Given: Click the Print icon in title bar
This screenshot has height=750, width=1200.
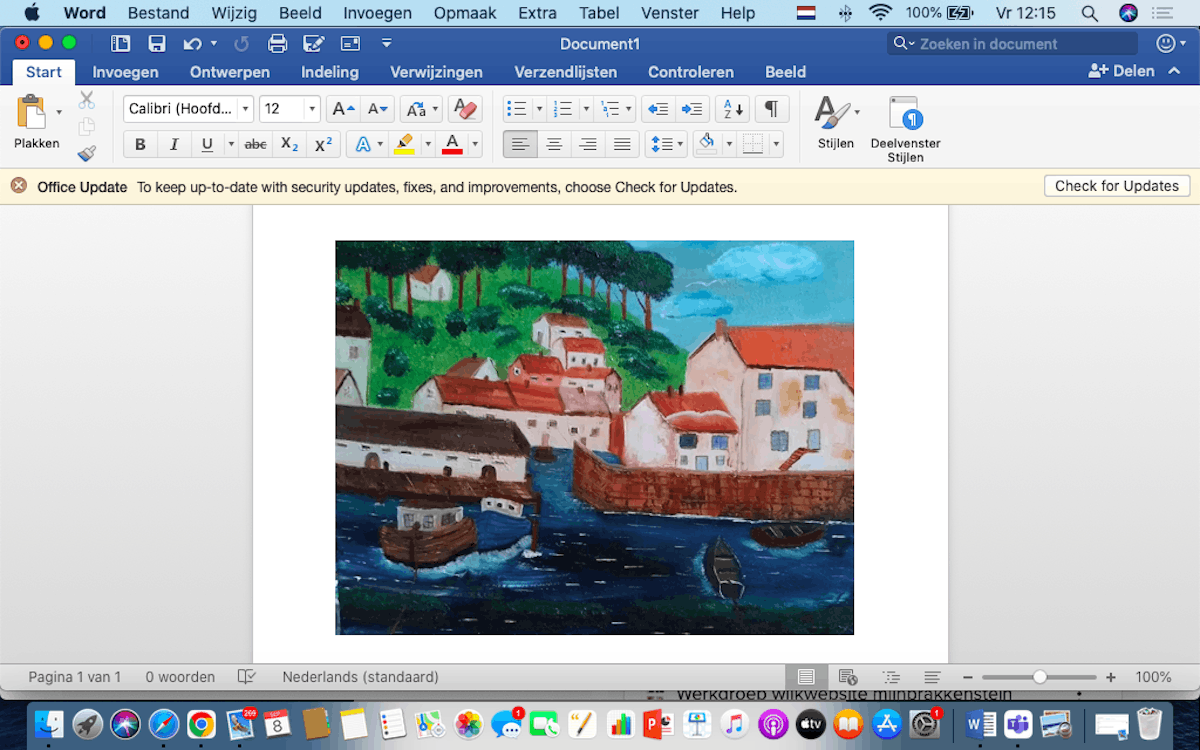Looking at the screenshot, I should (277, 43).
